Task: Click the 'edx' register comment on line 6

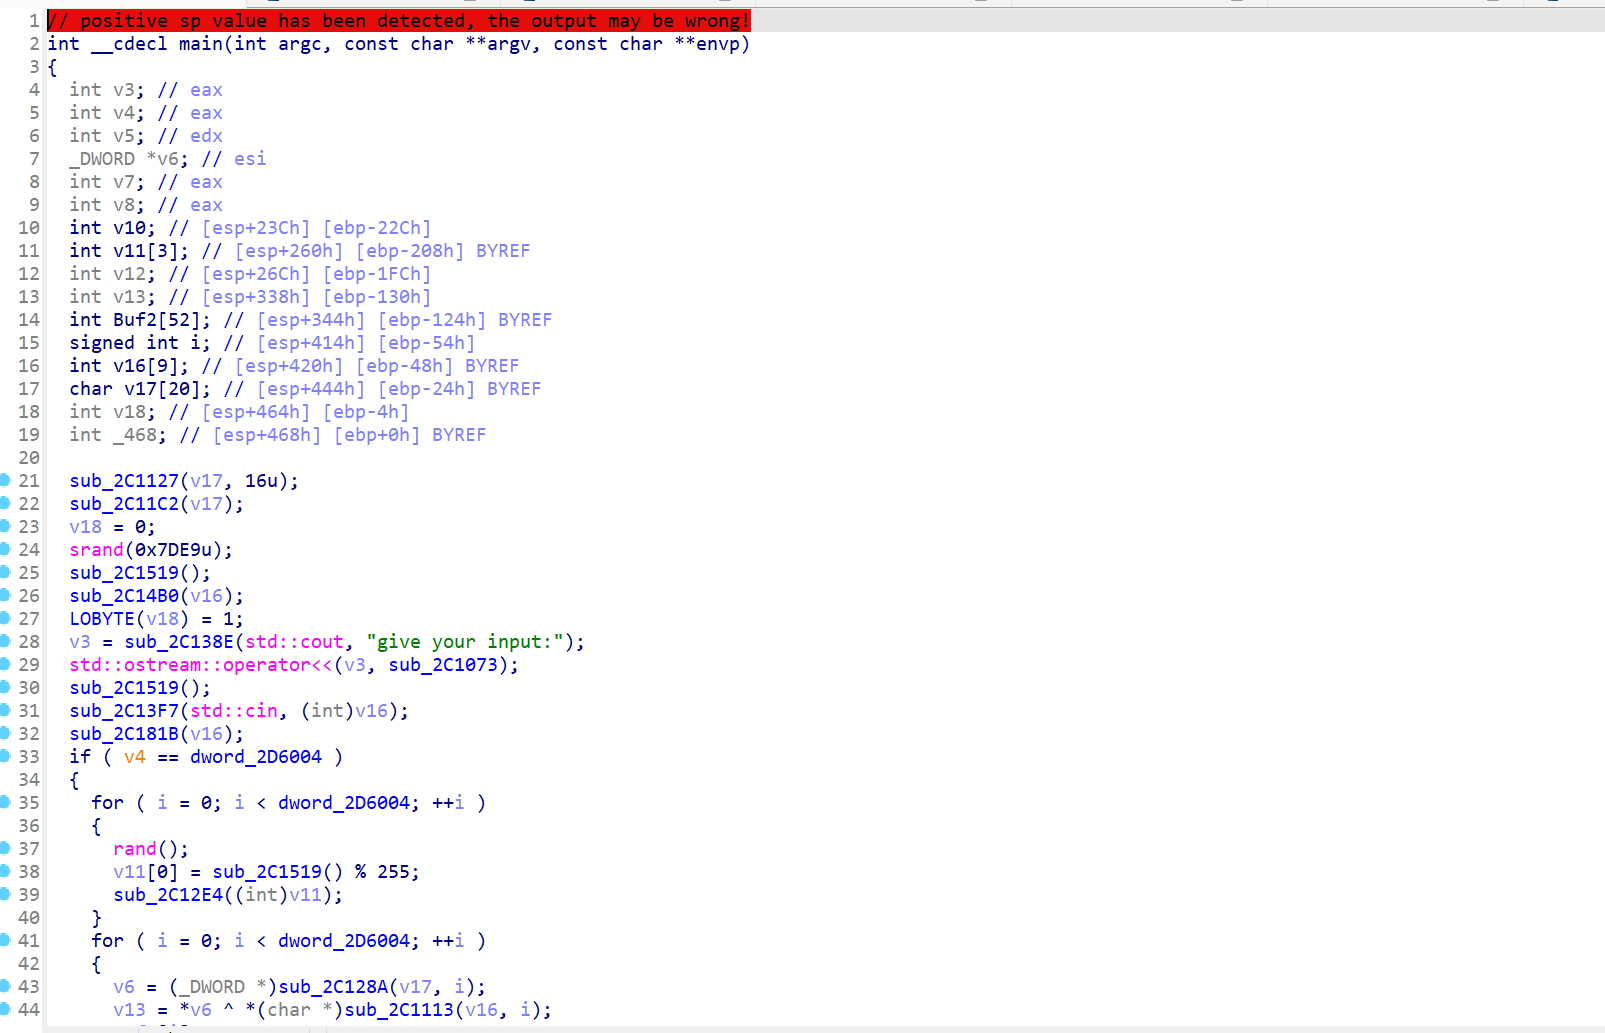Action: pyautogui.click(x=206, y=136)
